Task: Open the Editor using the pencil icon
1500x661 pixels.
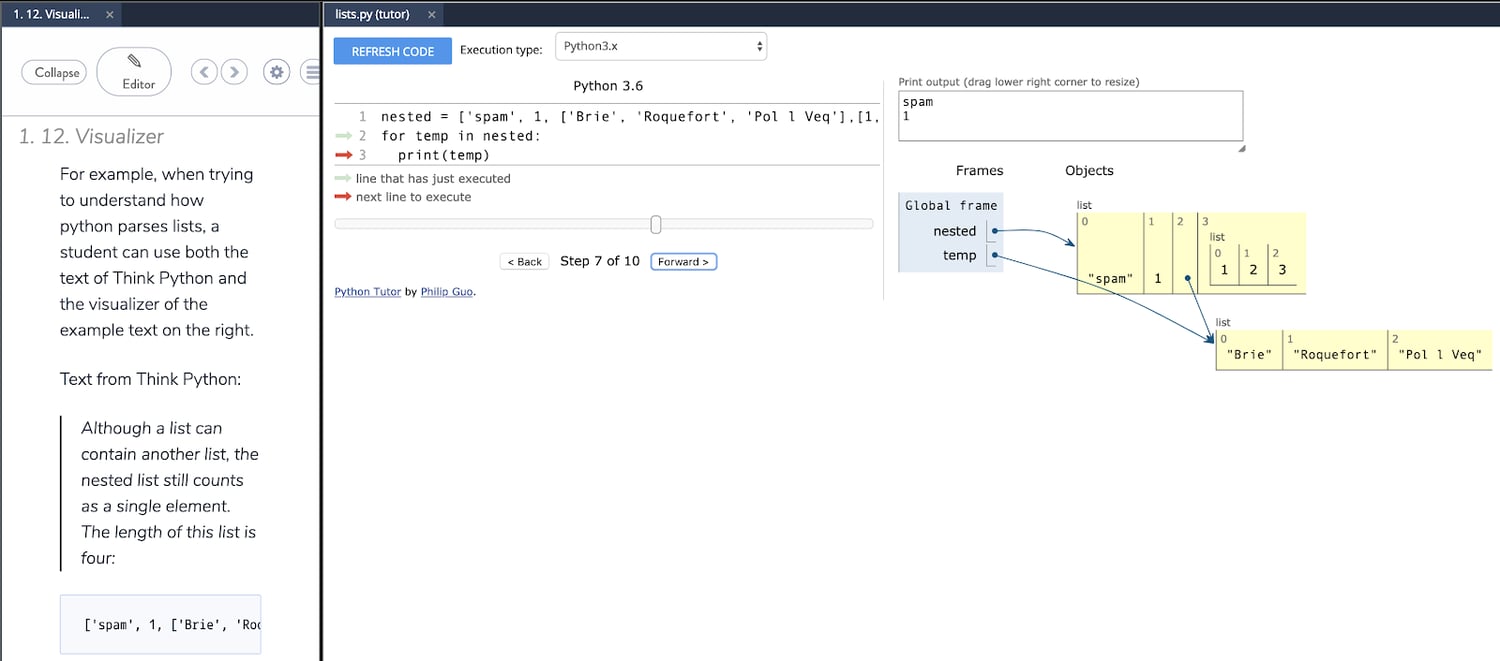Action: [x=134, y=71]
